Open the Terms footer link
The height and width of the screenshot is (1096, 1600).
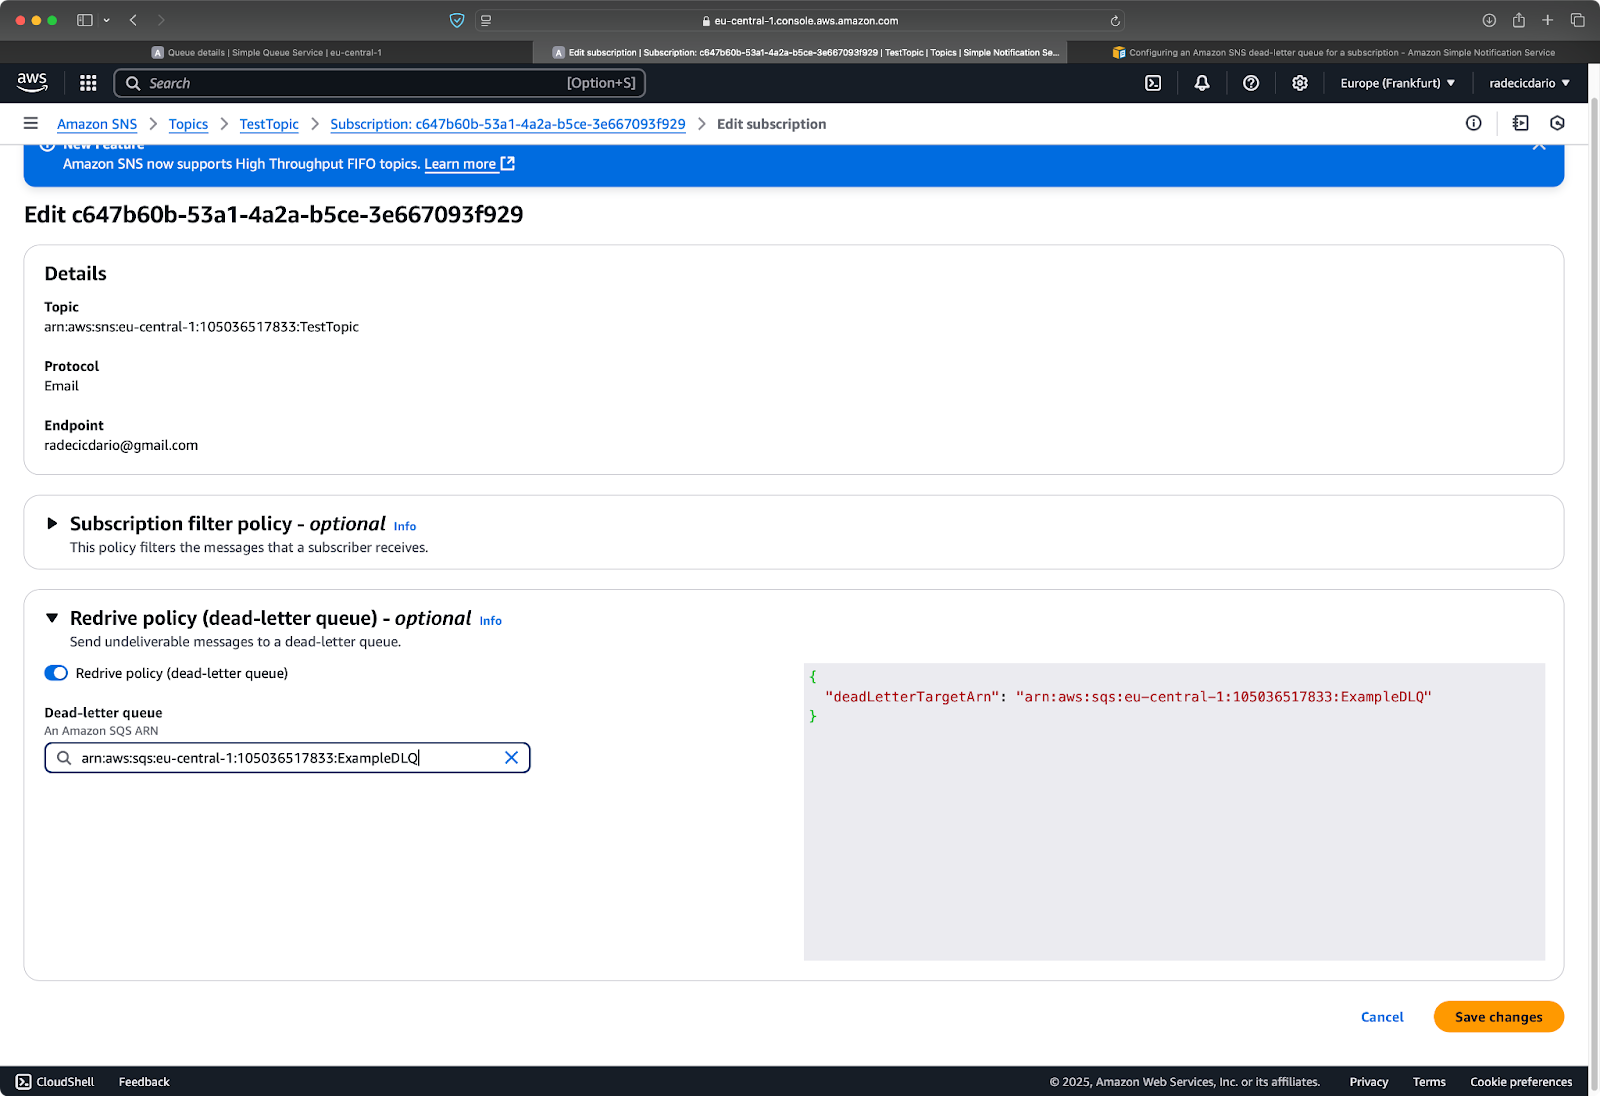coord(1429,1082)
